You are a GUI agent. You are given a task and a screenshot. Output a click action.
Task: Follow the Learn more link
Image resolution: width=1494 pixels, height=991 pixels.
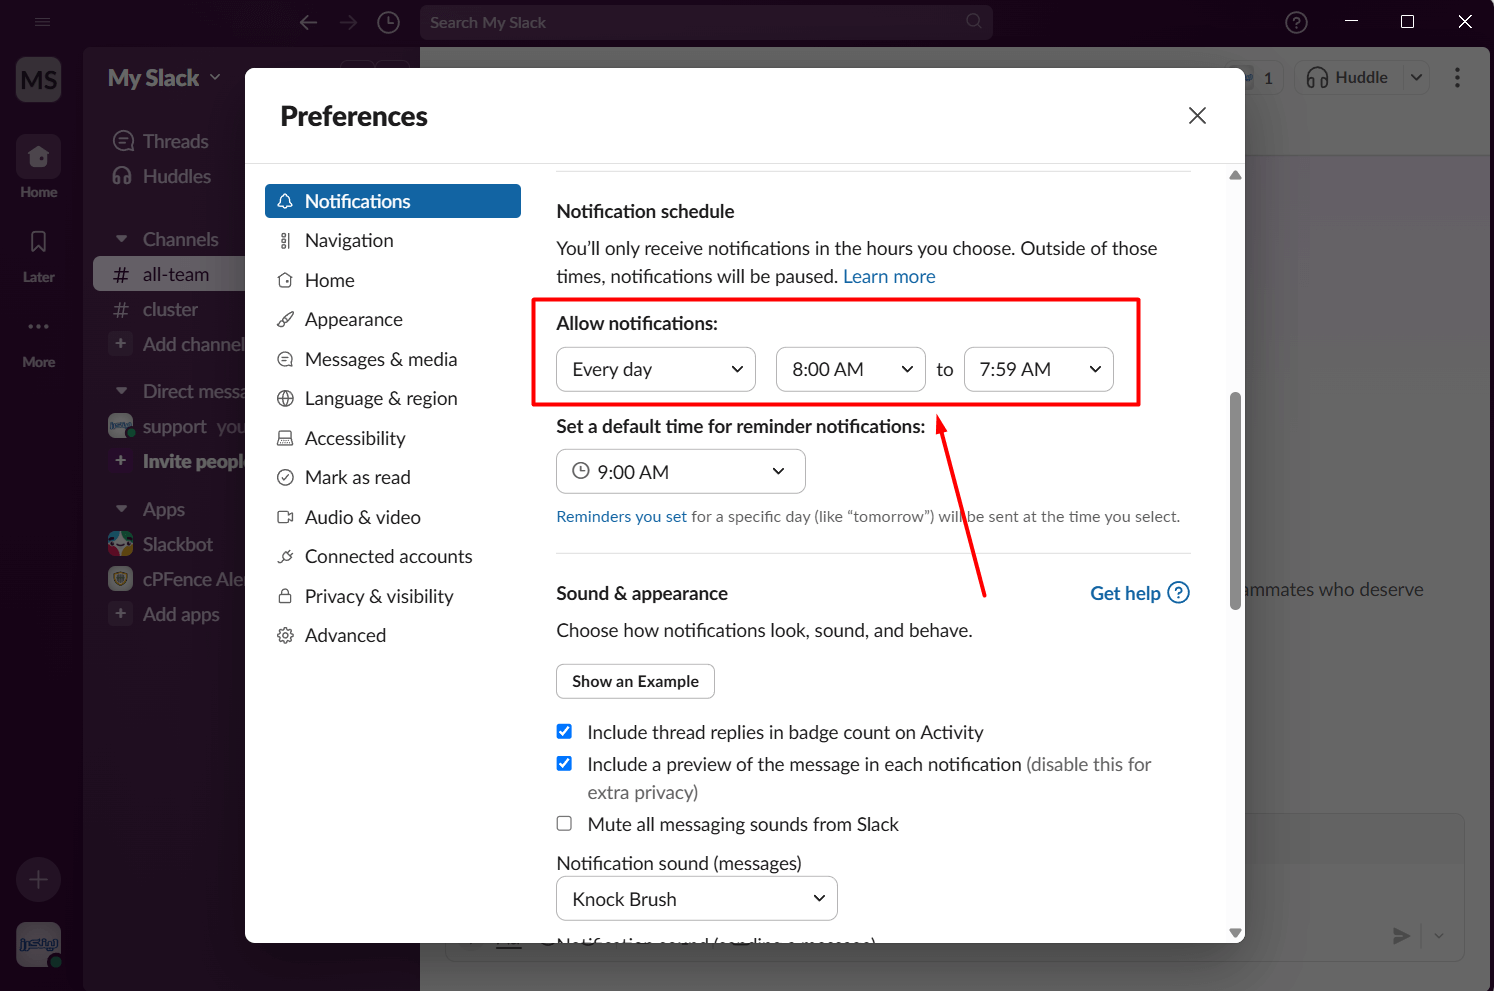pos(889,277)
